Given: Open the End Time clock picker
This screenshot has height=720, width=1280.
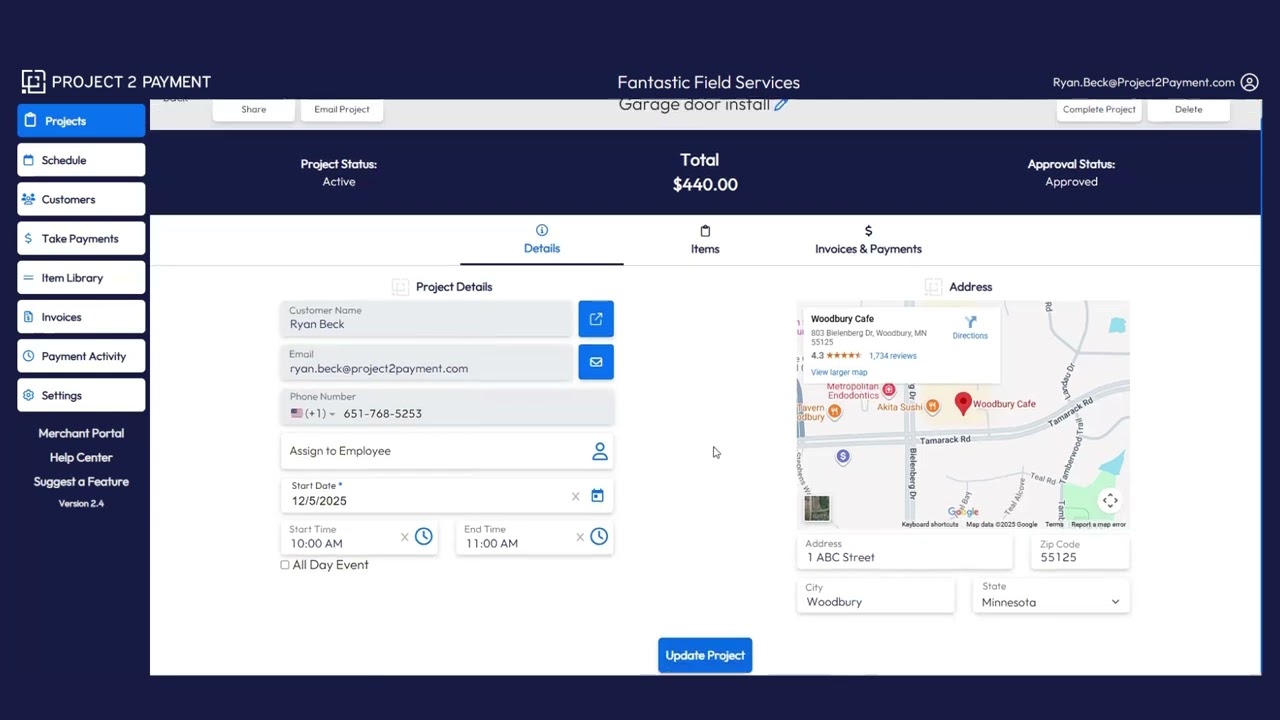Looking at the screenshot, I should click(599, 537).
